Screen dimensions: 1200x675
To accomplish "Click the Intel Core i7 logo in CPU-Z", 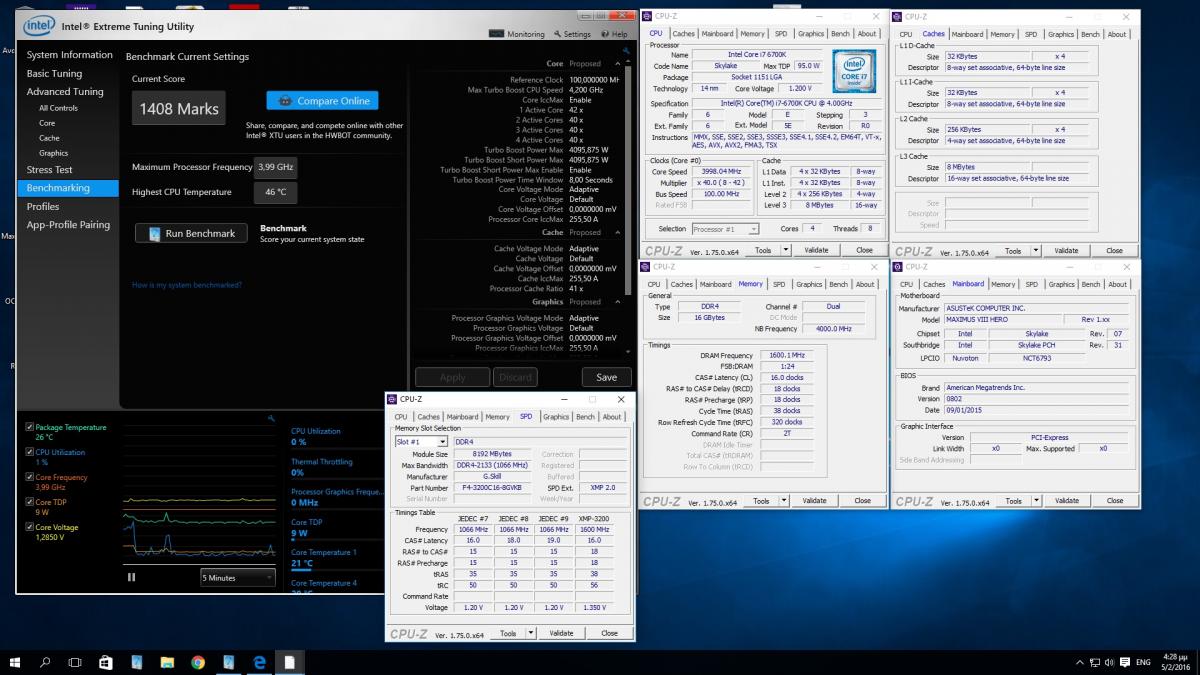I will 854,70.
